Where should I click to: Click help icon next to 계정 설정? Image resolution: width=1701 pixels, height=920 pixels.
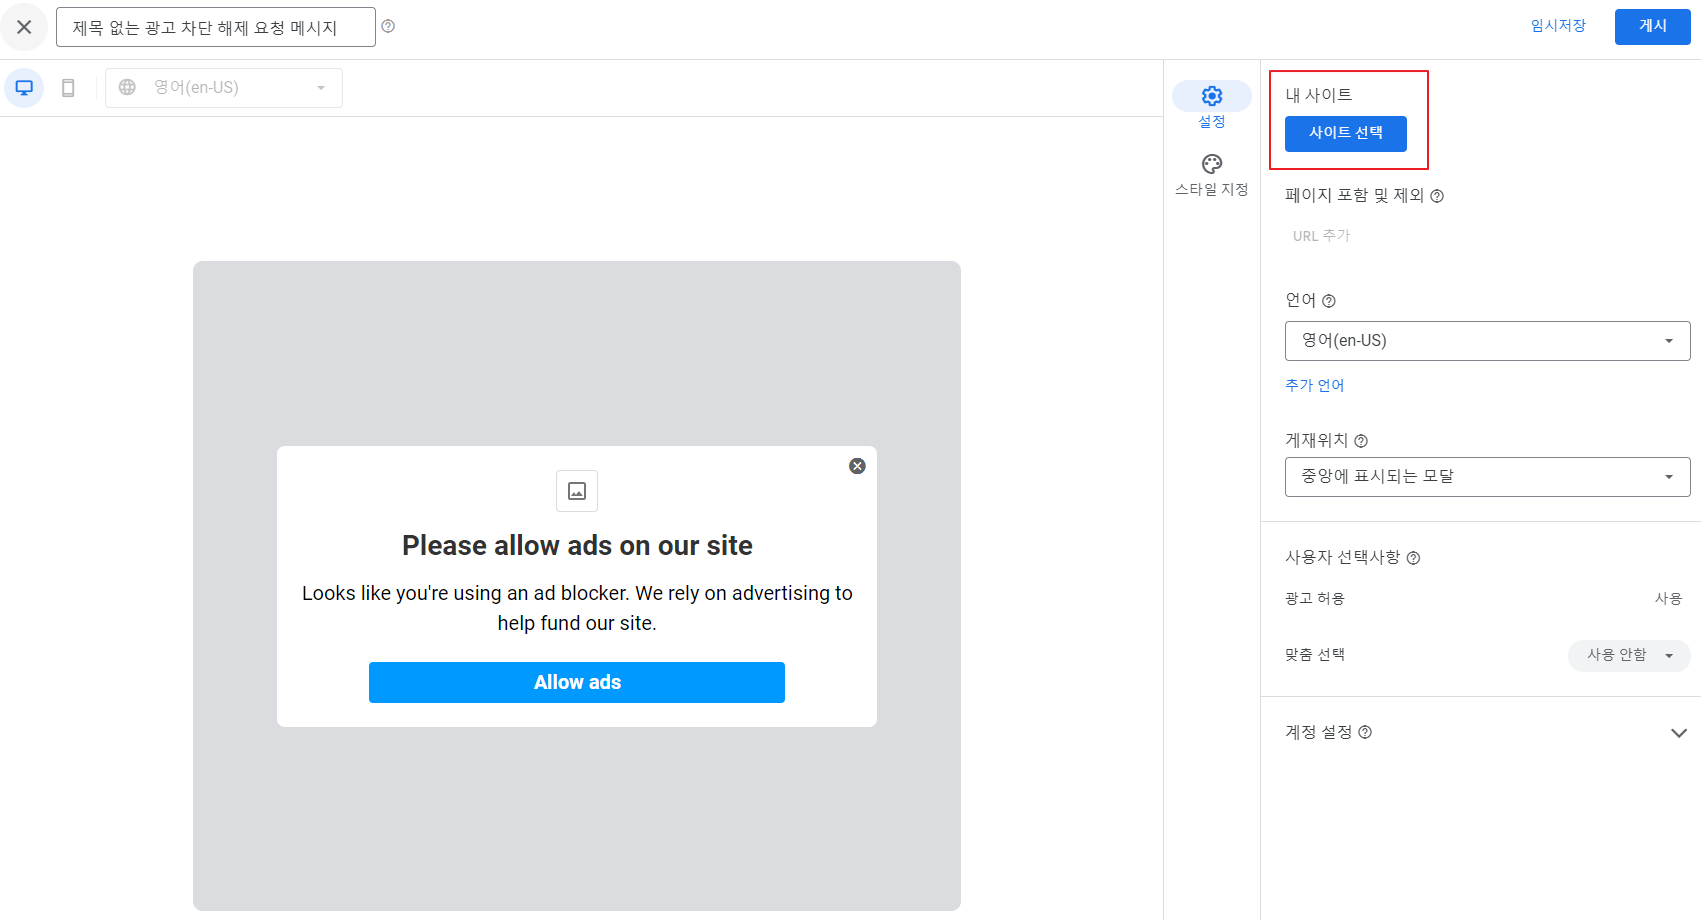pyautogui.click(x=1365, y=732)
